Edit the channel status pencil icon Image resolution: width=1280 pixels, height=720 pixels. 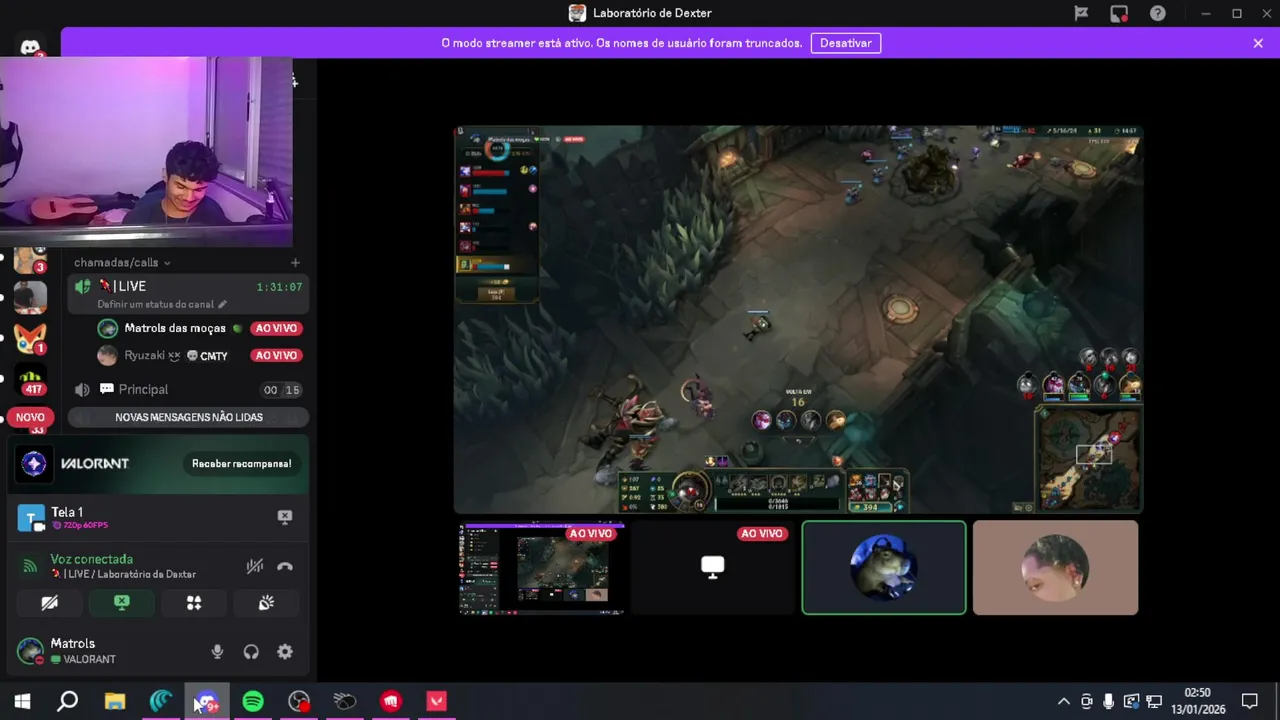click(x=222, y=304)
